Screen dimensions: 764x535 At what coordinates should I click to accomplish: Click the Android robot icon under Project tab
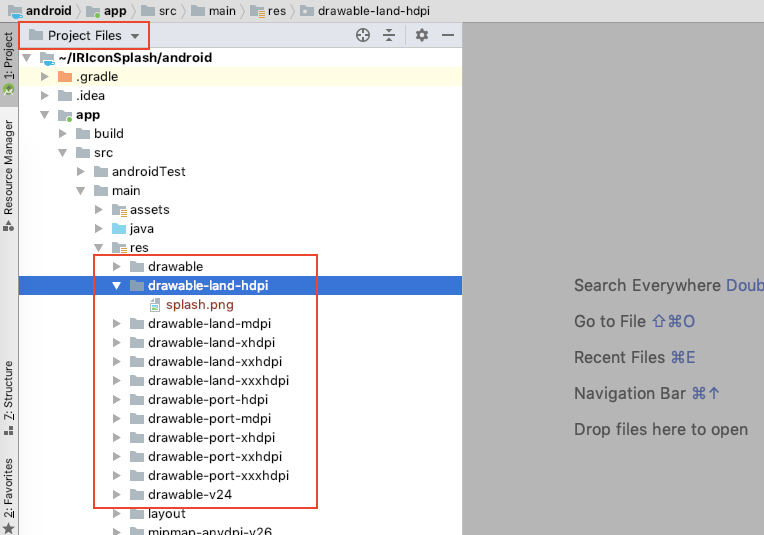(9, 90)
